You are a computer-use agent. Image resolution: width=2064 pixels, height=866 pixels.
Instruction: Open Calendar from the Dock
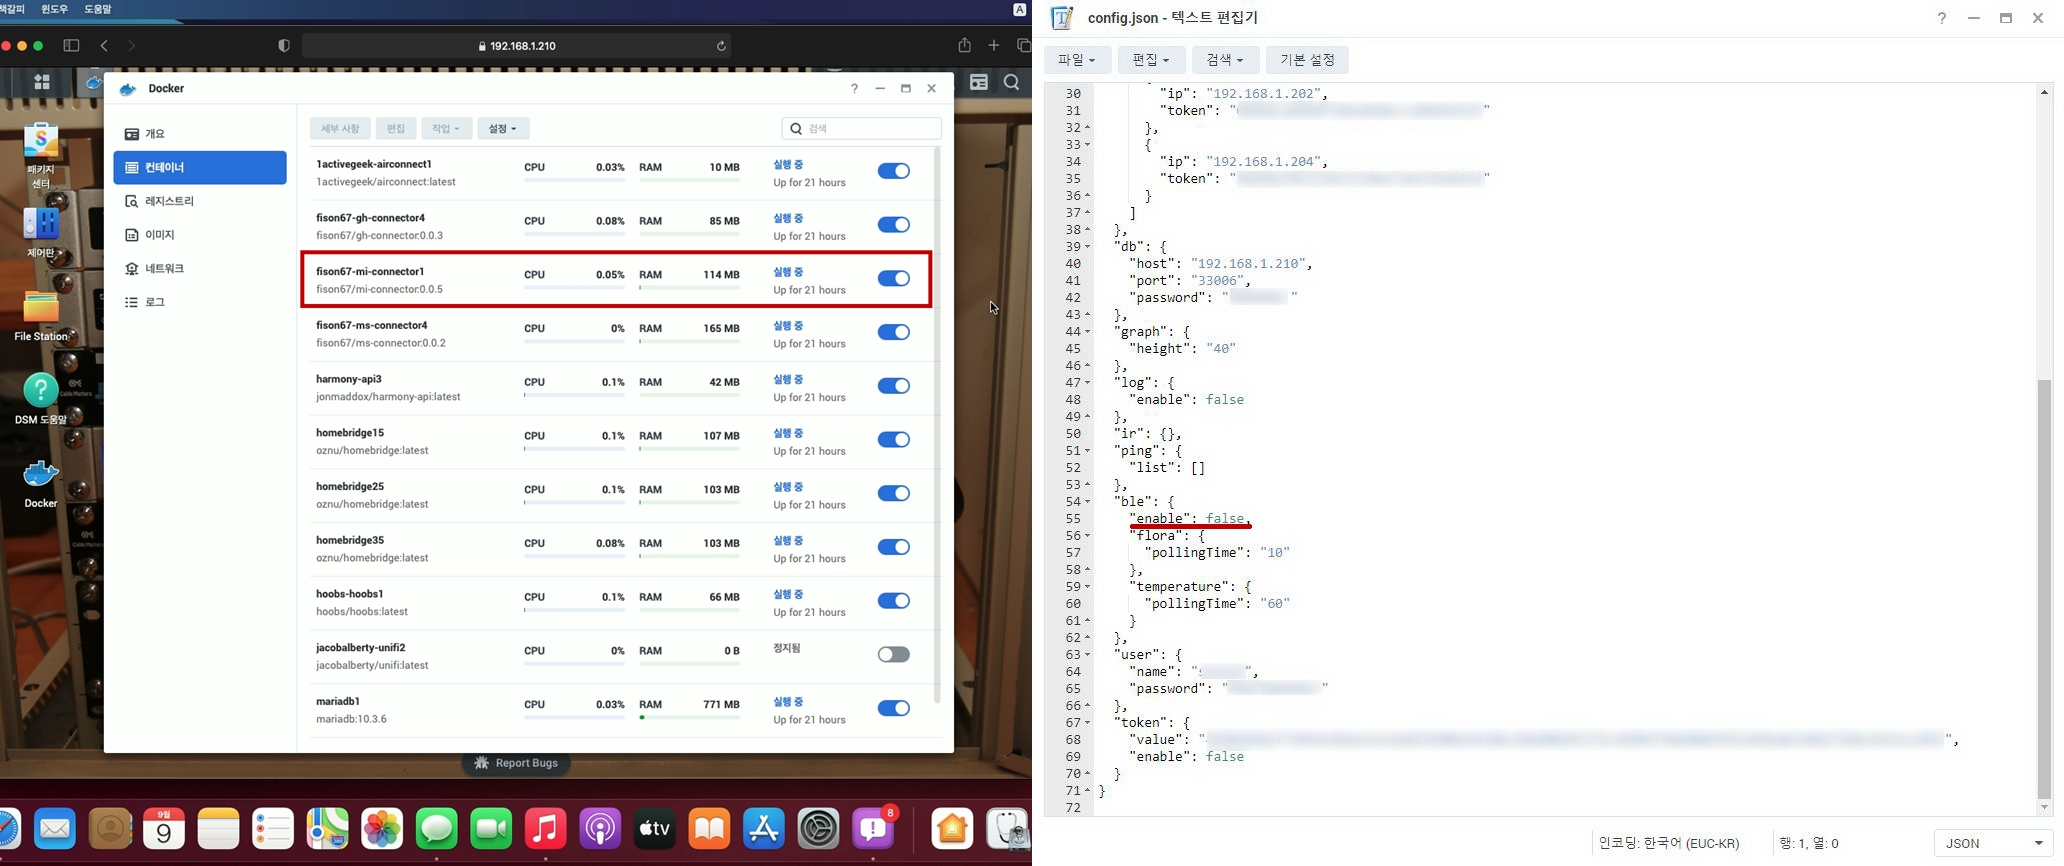coord(164,829)
